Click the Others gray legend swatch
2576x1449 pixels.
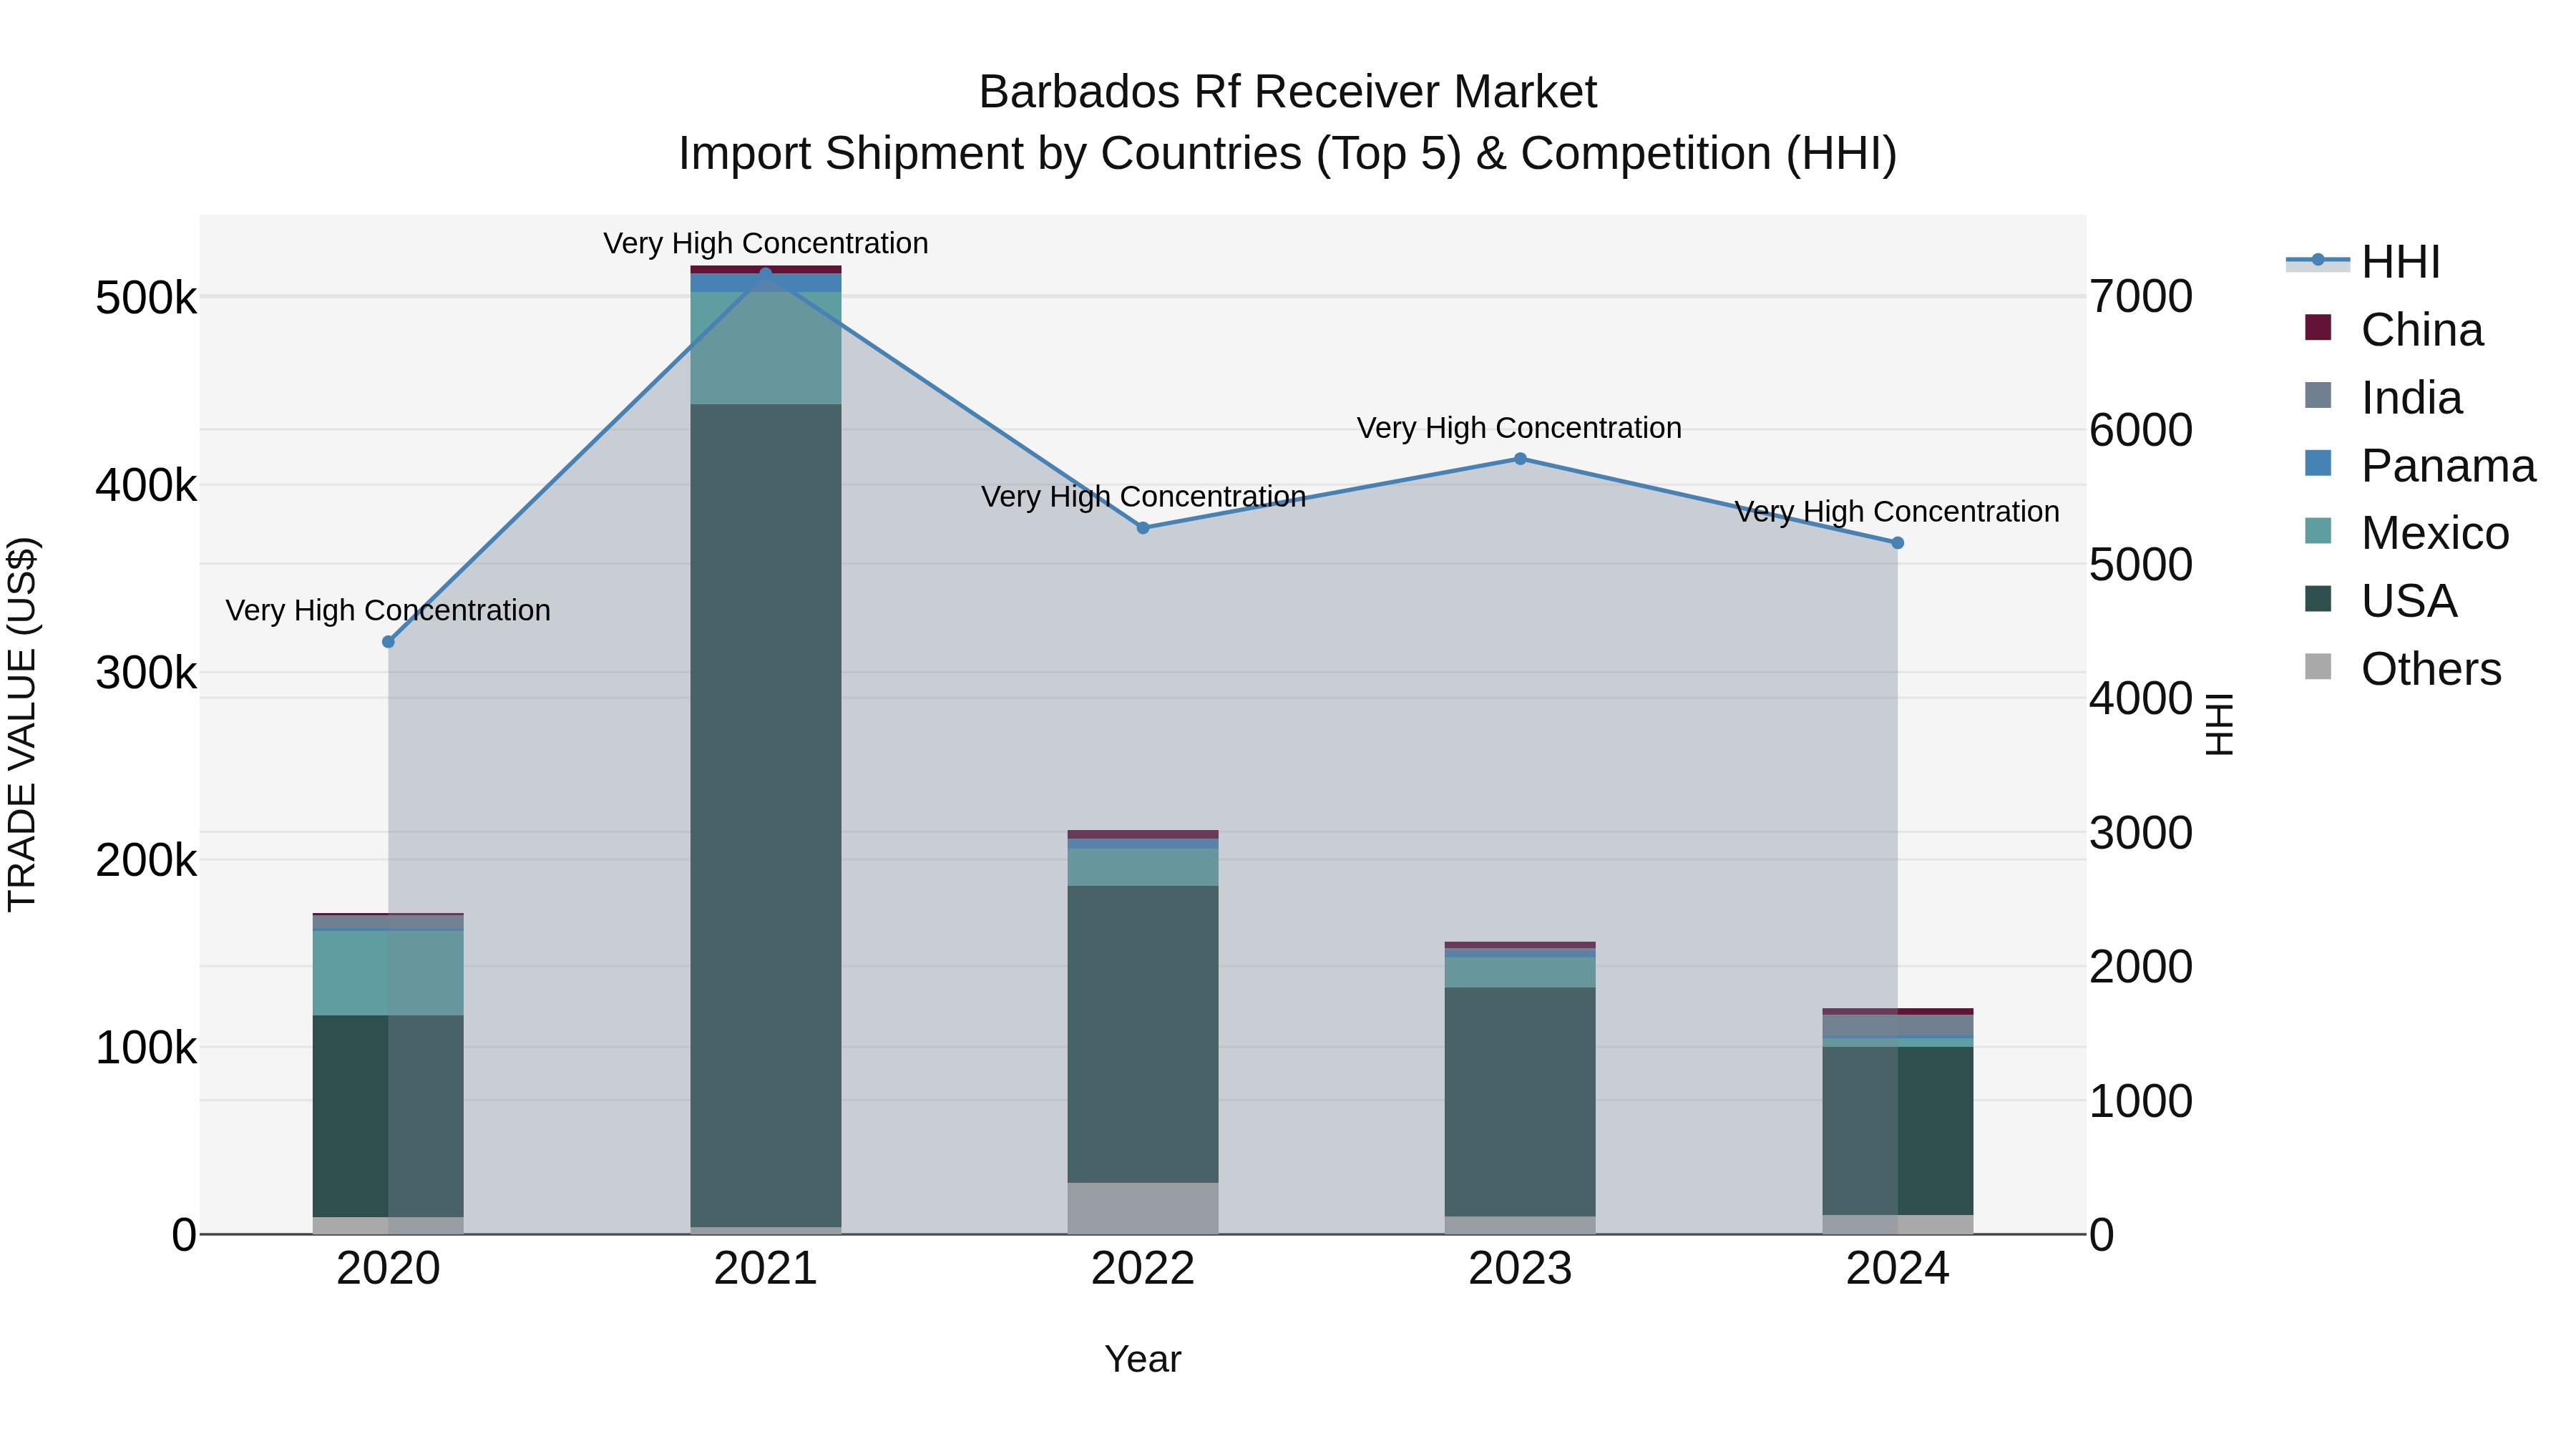(2318, 666)
